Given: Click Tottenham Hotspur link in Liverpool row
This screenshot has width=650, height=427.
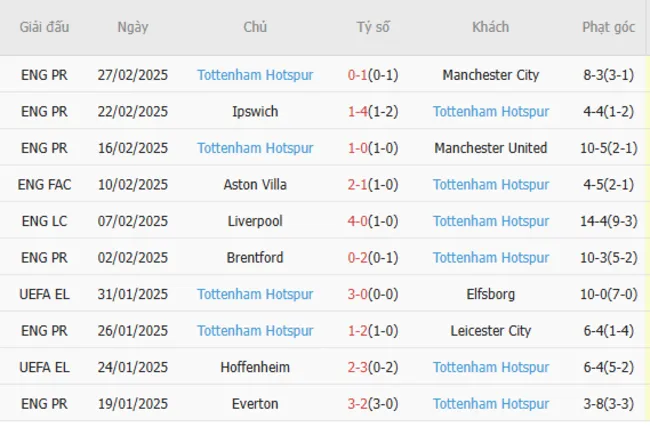Looking at the screenshot, I should [491, 221].
